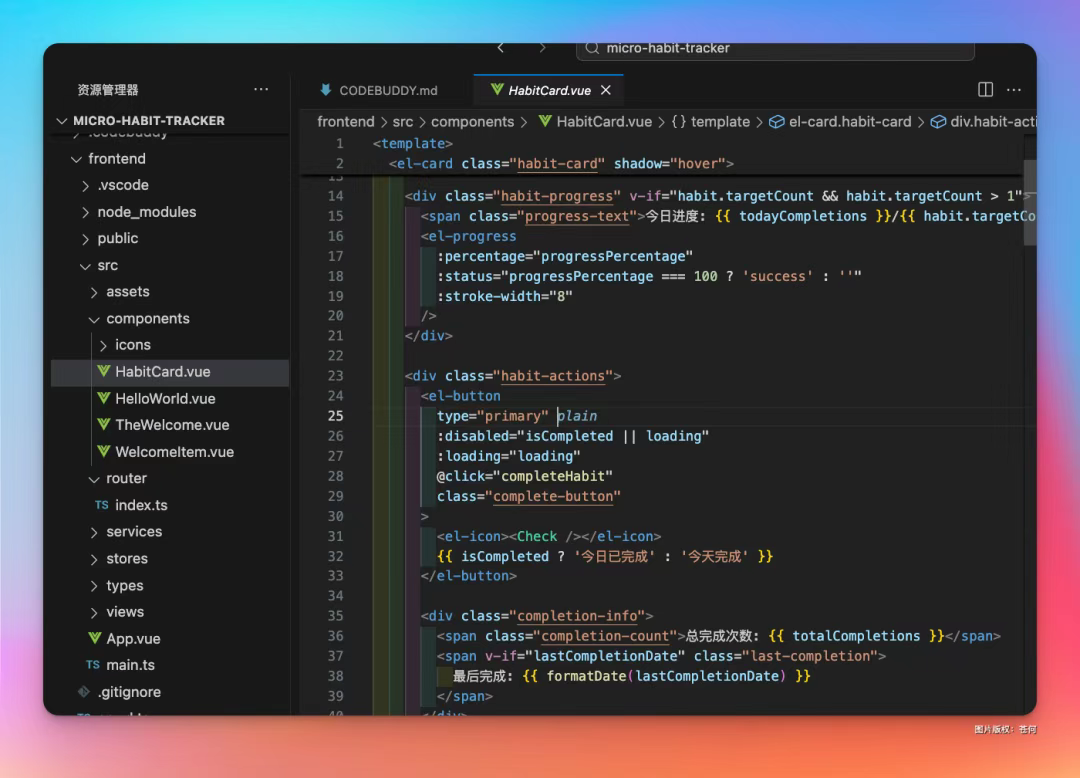Click the navigate forward arrow

coord(542,48)
